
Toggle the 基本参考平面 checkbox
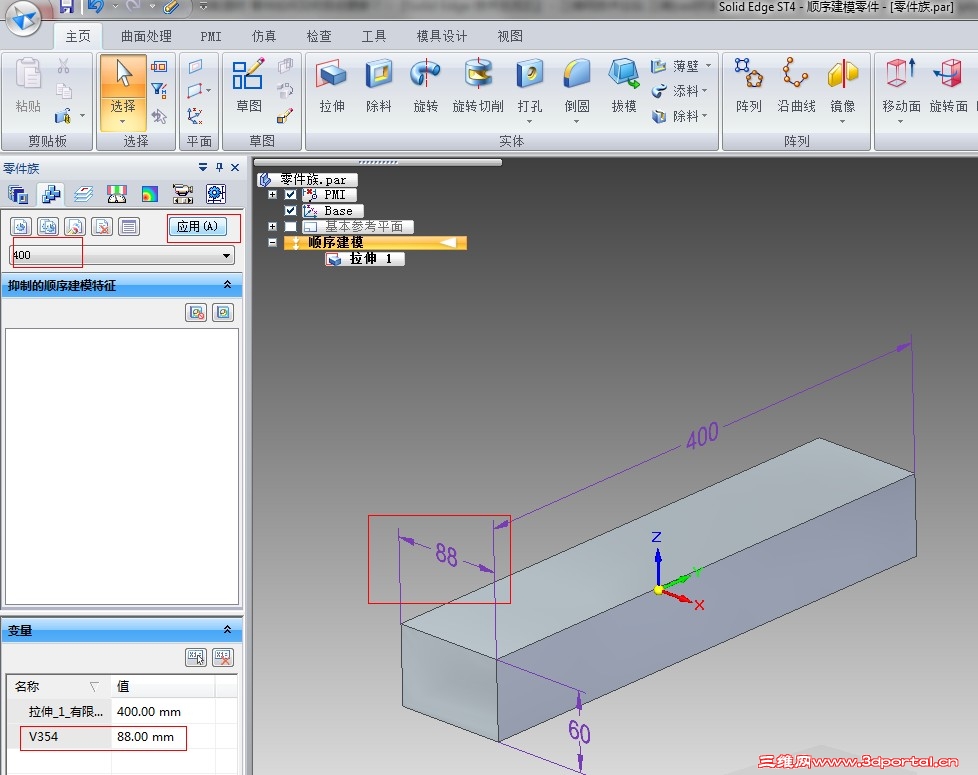click(x=291, y=226)
